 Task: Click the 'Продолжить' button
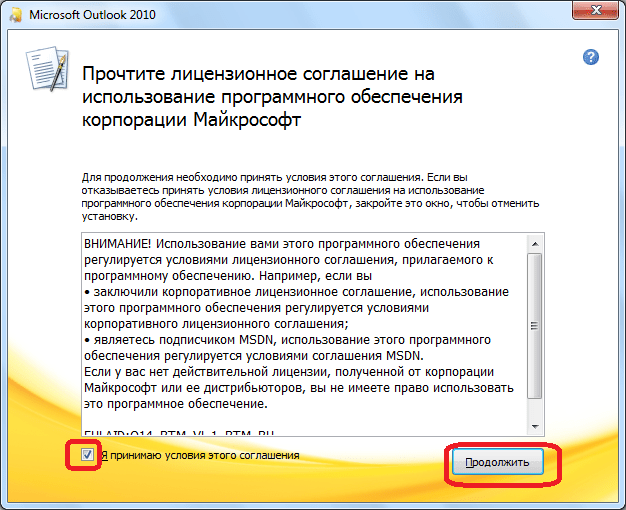[x=498, y=462]
